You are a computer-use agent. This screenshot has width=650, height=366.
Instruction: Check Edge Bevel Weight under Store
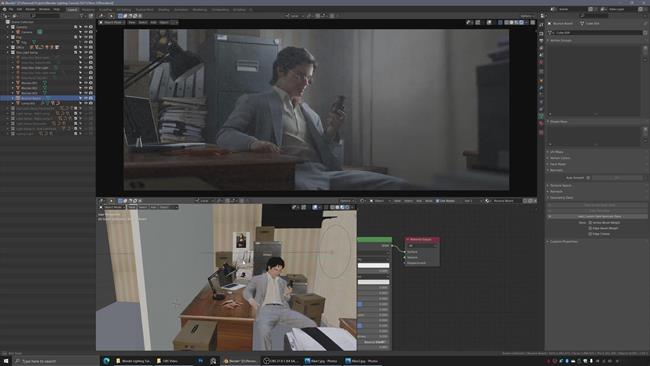pos(590,228)
